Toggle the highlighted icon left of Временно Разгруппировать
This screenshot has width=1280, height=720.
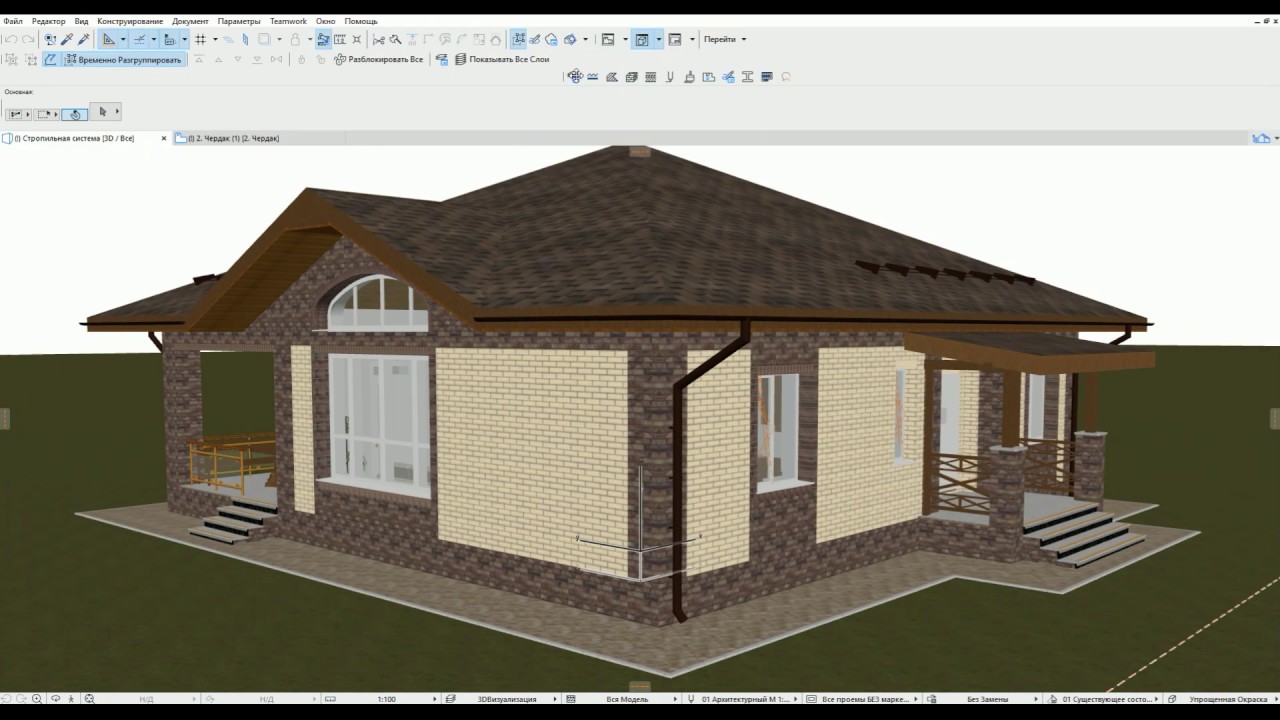[51, 60]
